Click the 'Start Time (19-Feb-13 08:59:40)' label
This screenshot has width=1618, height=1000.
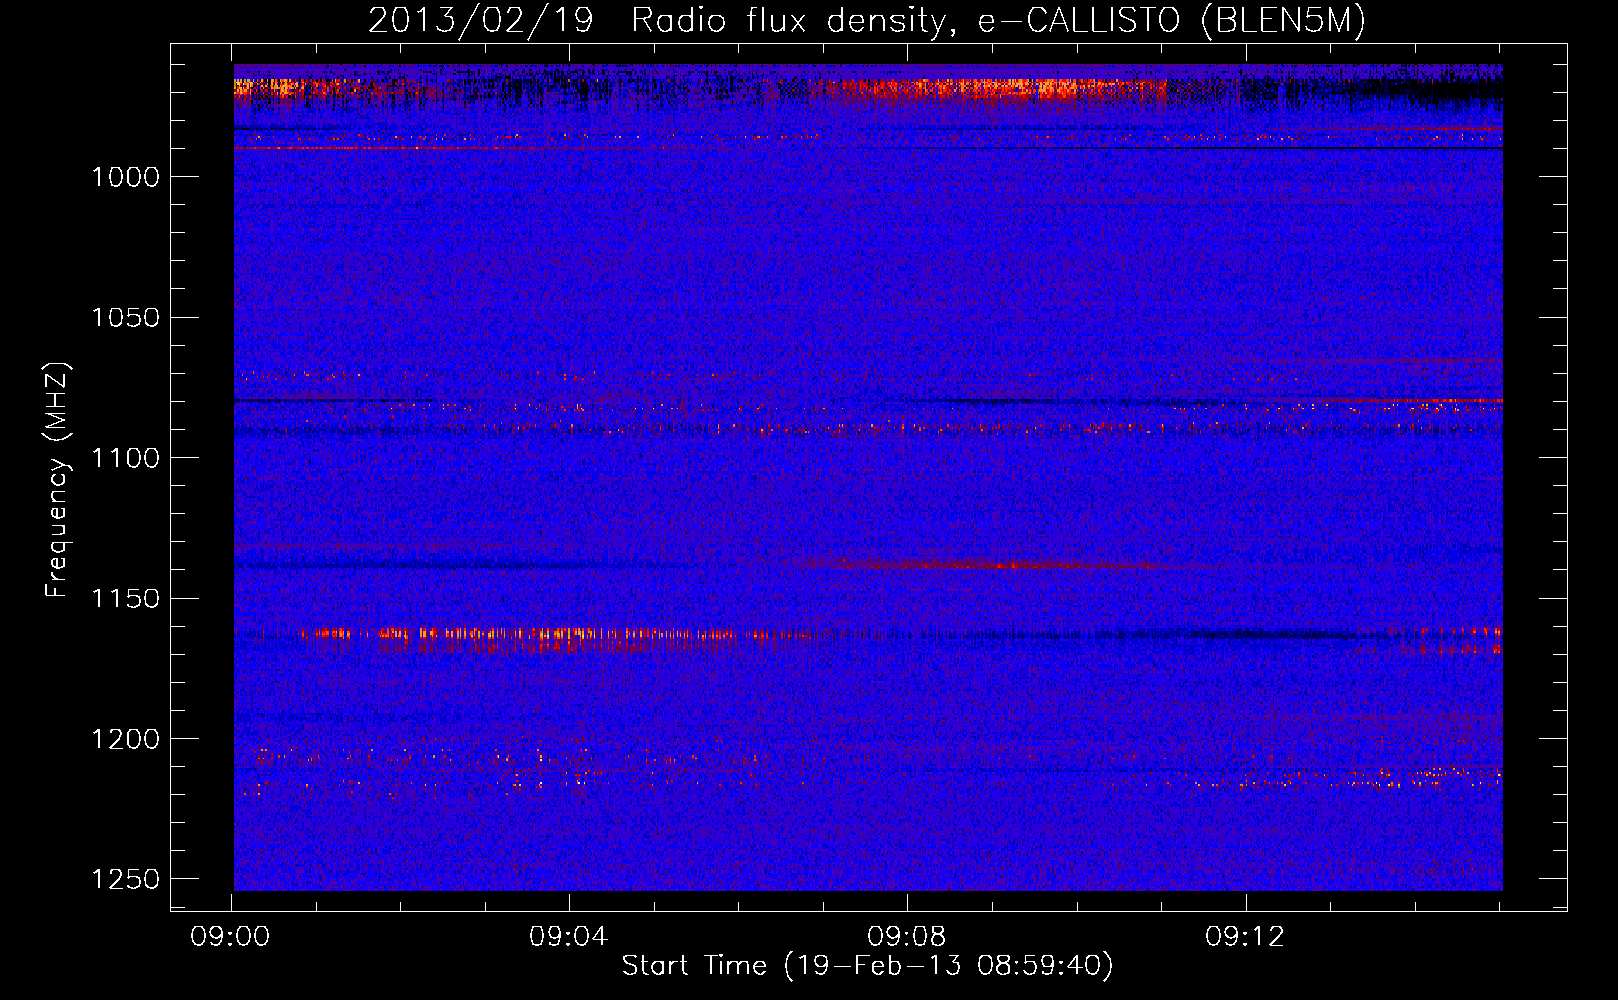click(x=867, y=966)
